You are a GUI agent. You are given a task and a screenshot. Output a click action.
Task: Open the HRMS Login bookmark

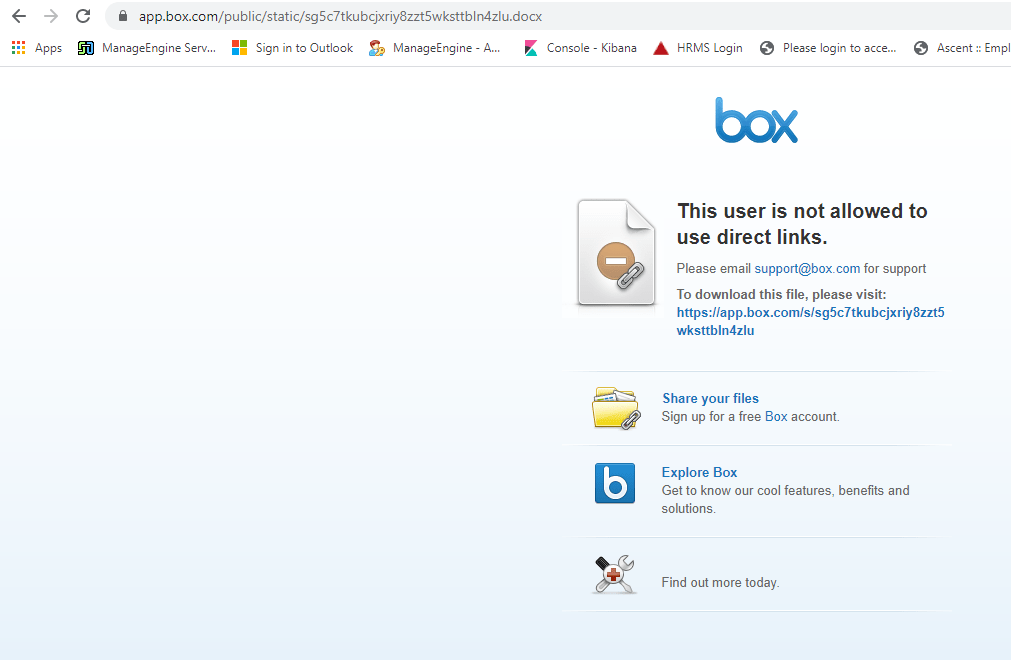point(698,48)
